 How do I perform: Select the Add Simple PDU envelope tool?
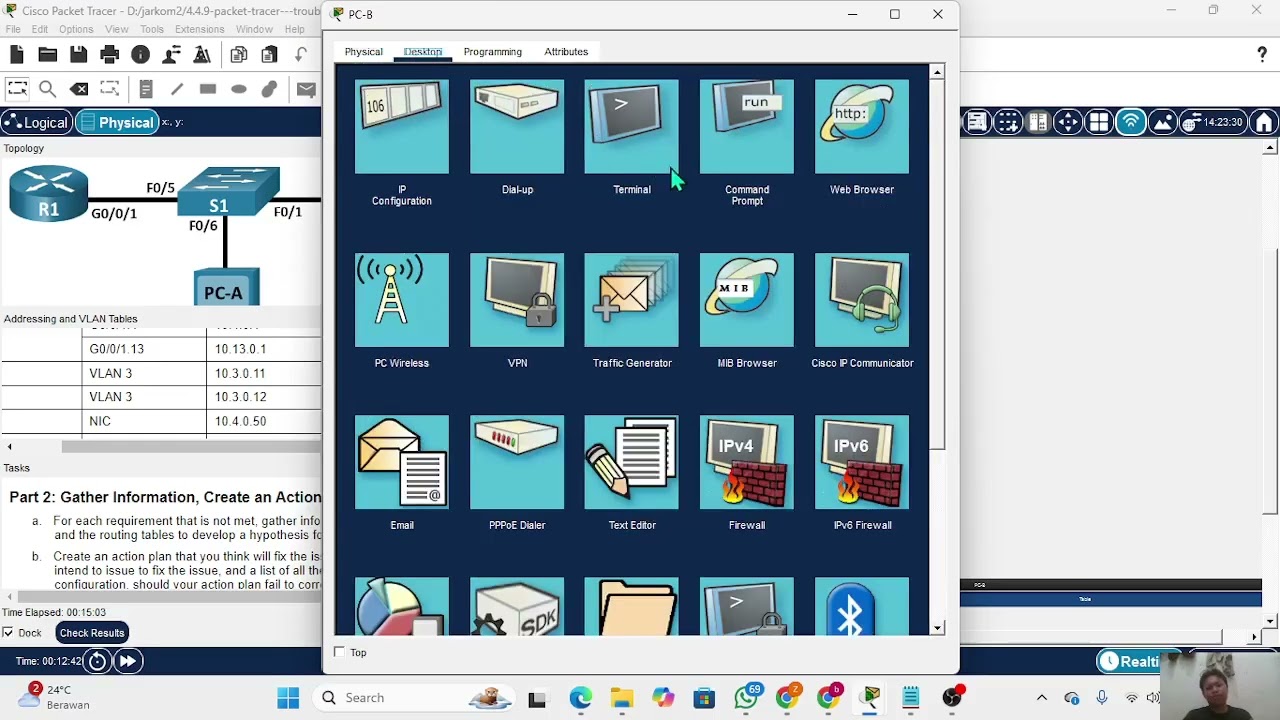click(x=306, y=89)
